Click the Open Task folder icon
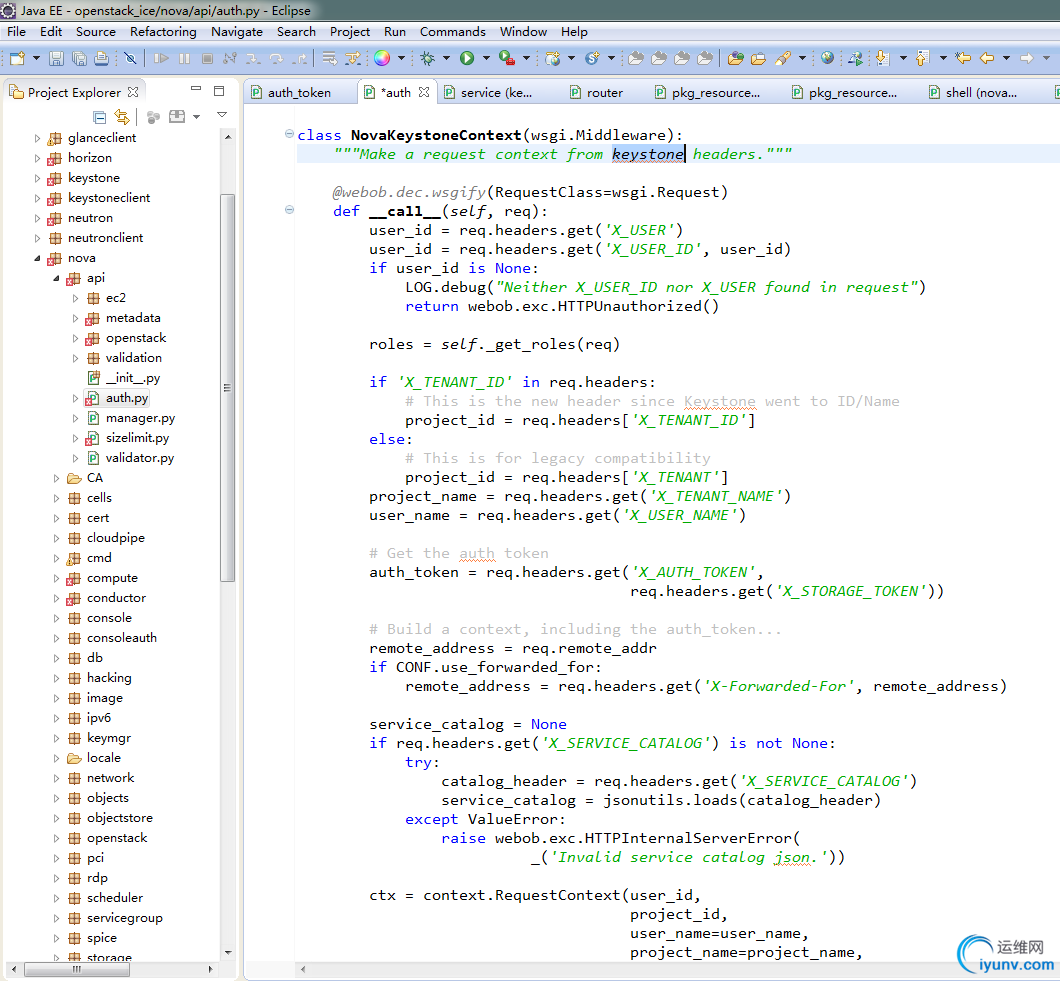 pyautogui.click(x=758, y=58)
